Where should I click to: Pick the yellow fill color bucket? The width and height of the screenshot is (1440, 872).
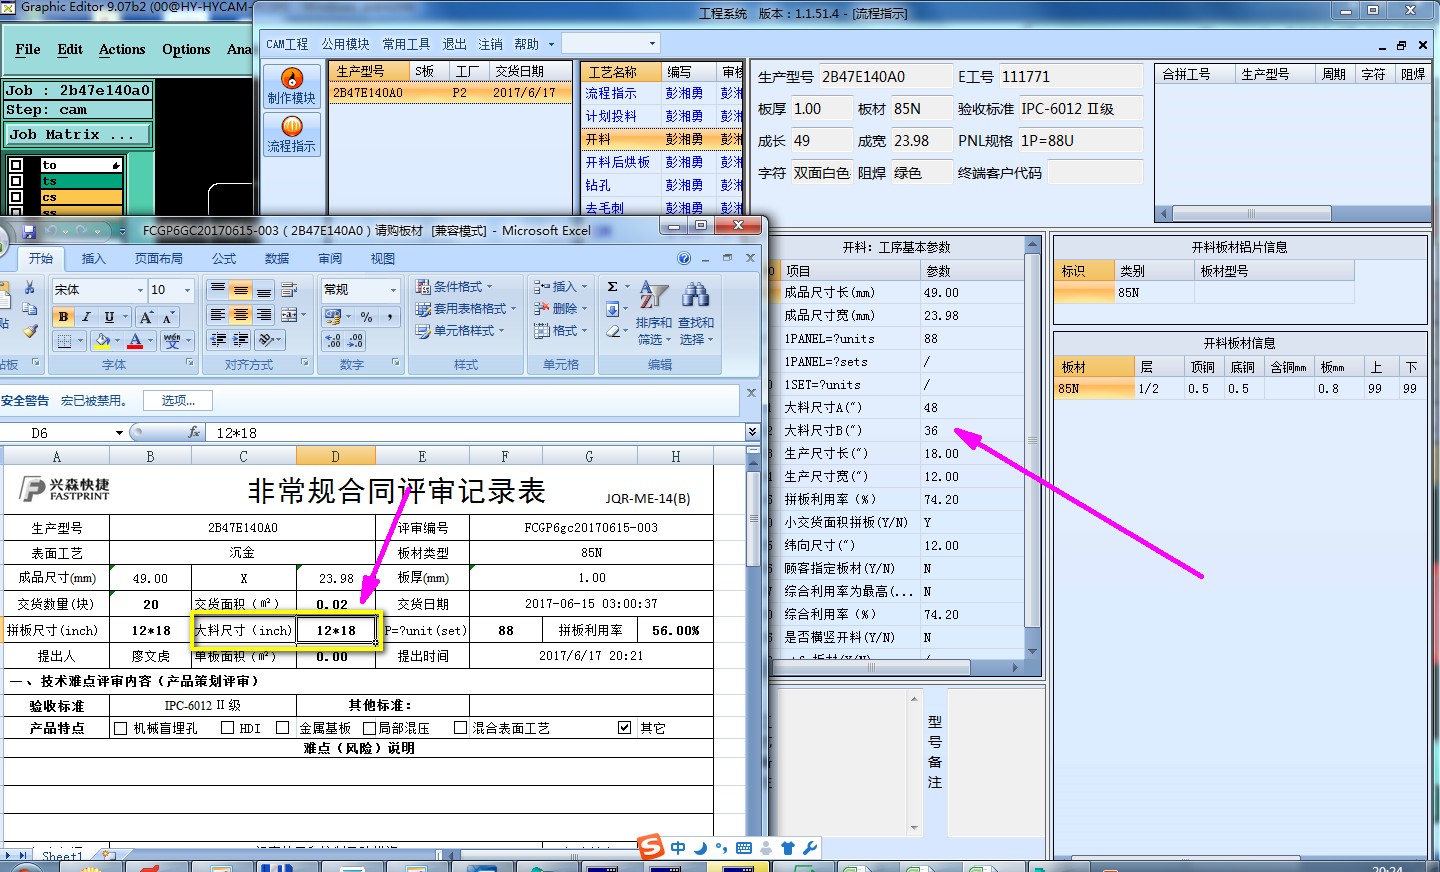(102, 341)
